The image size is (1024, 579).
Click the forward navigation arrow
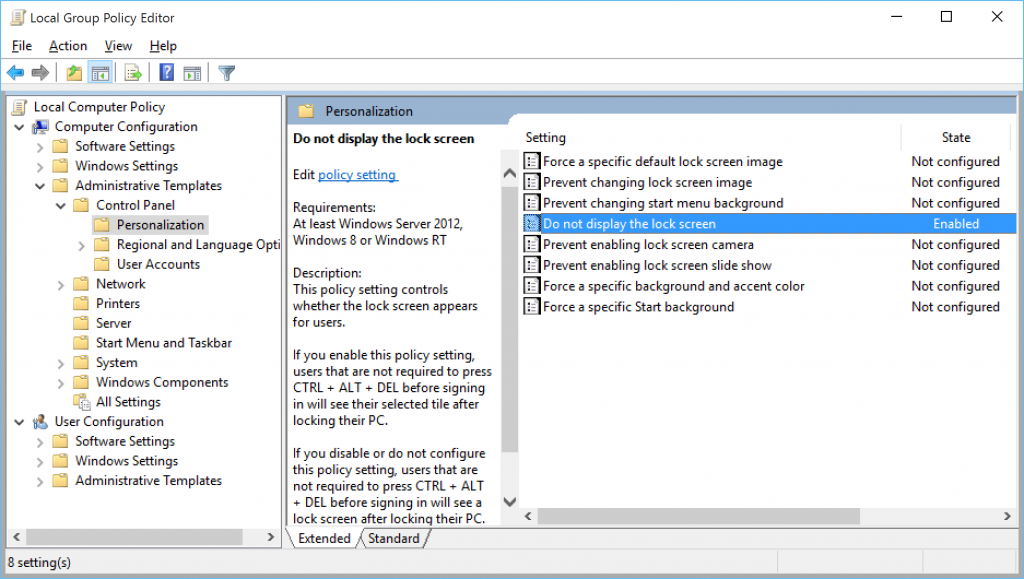38,71
